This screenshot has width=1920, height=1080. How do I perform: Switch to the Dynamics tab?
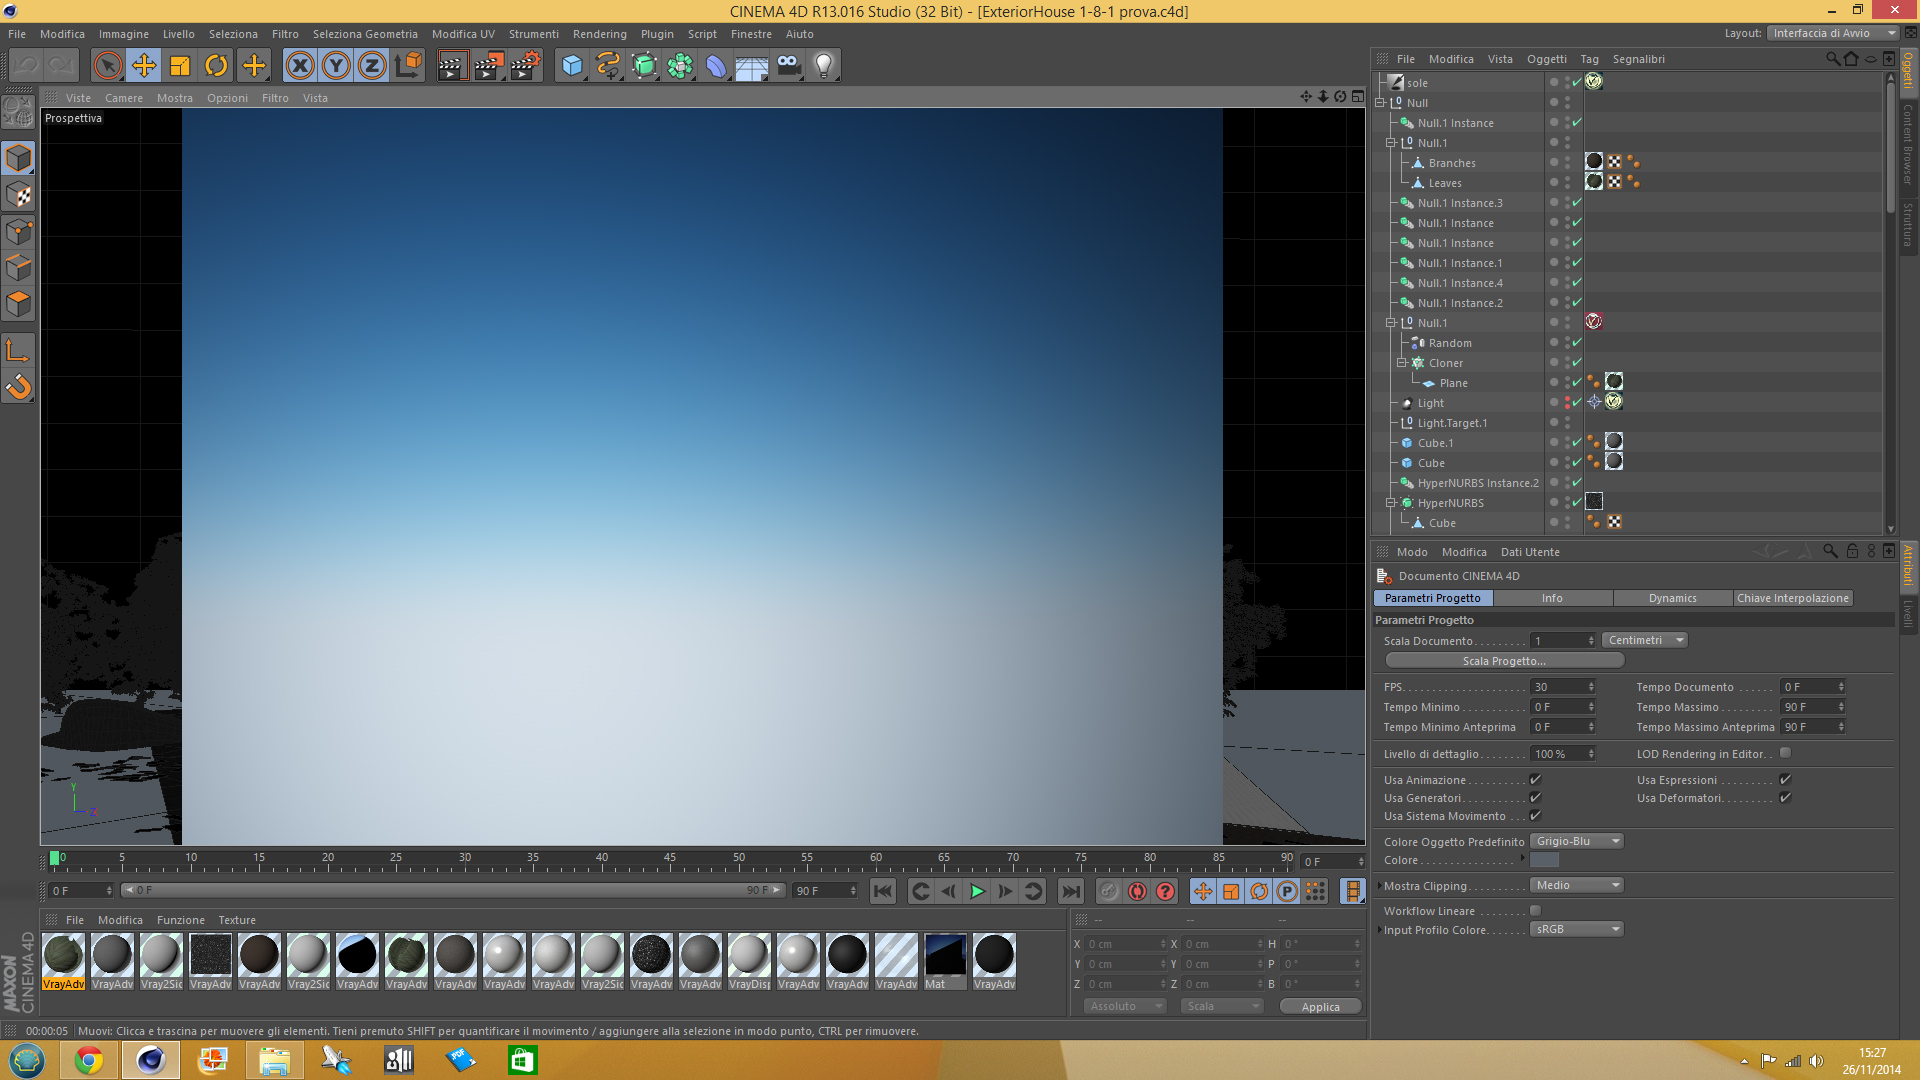tap(1672, 598)
